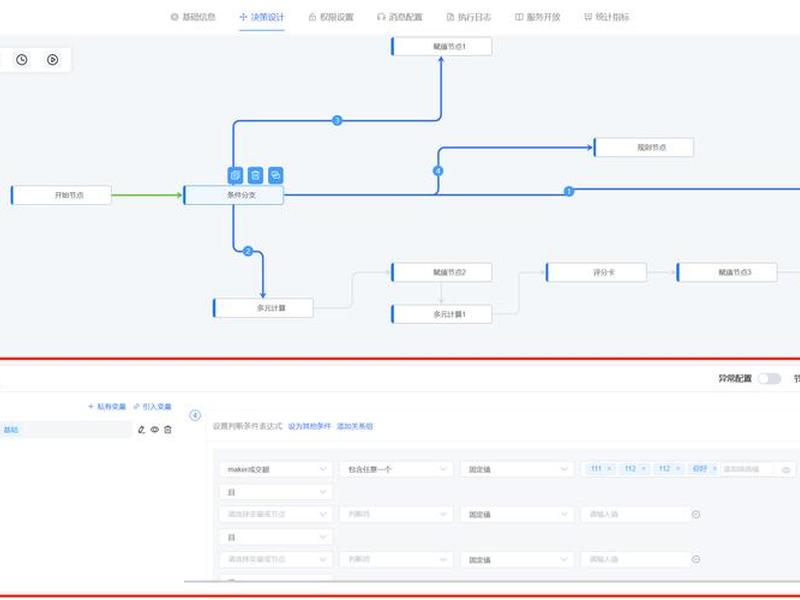This screenshot has width=800, height=600.
Task: Open the 执行日志 tab
Action: point(468,17)
